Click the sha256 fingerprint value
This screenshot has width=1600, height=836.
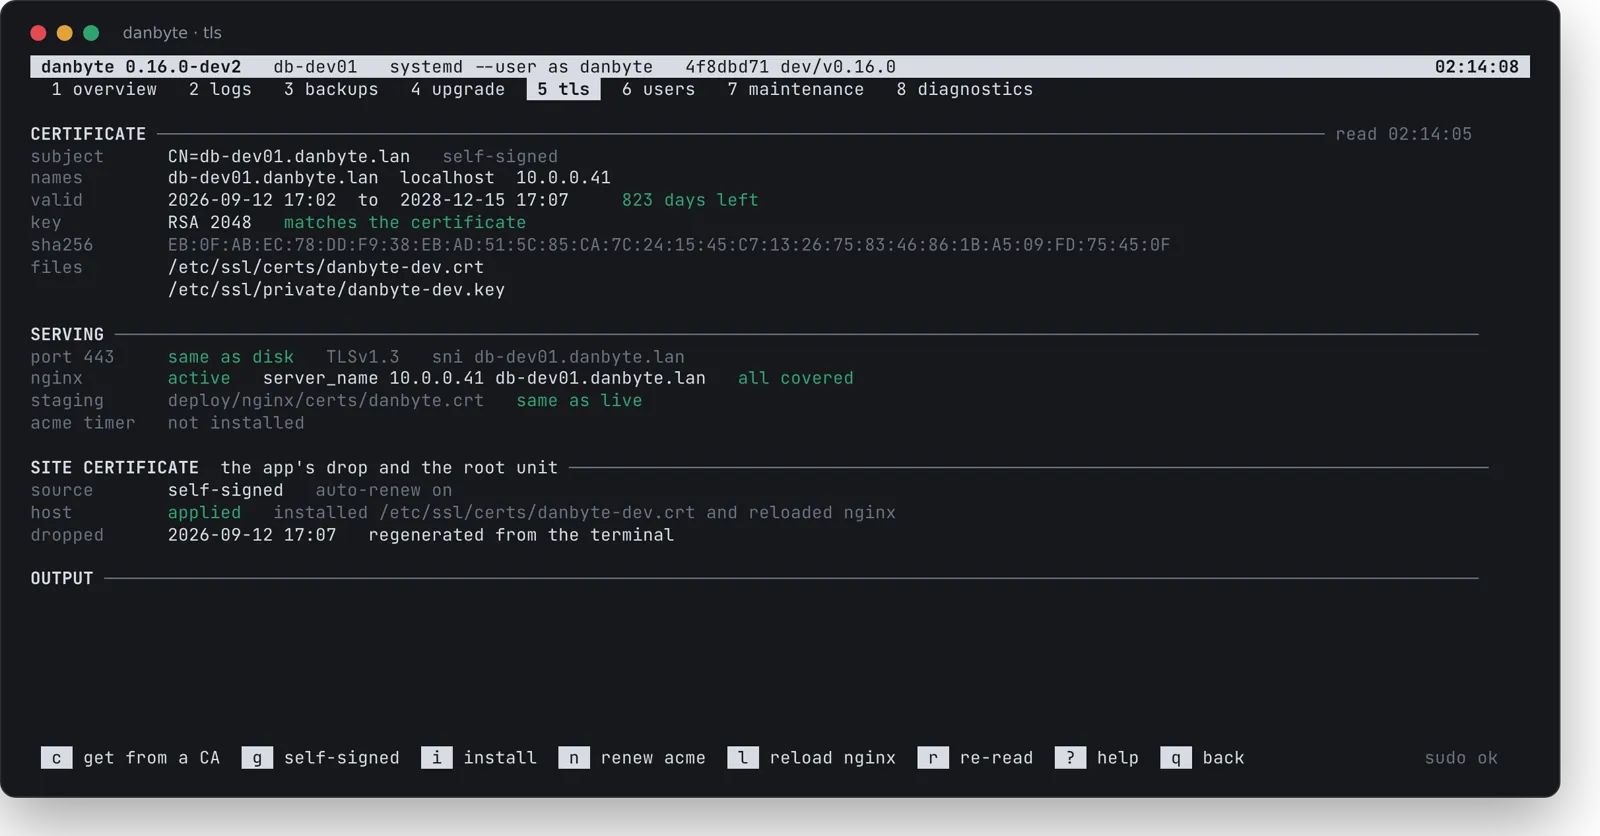point(669,245)
